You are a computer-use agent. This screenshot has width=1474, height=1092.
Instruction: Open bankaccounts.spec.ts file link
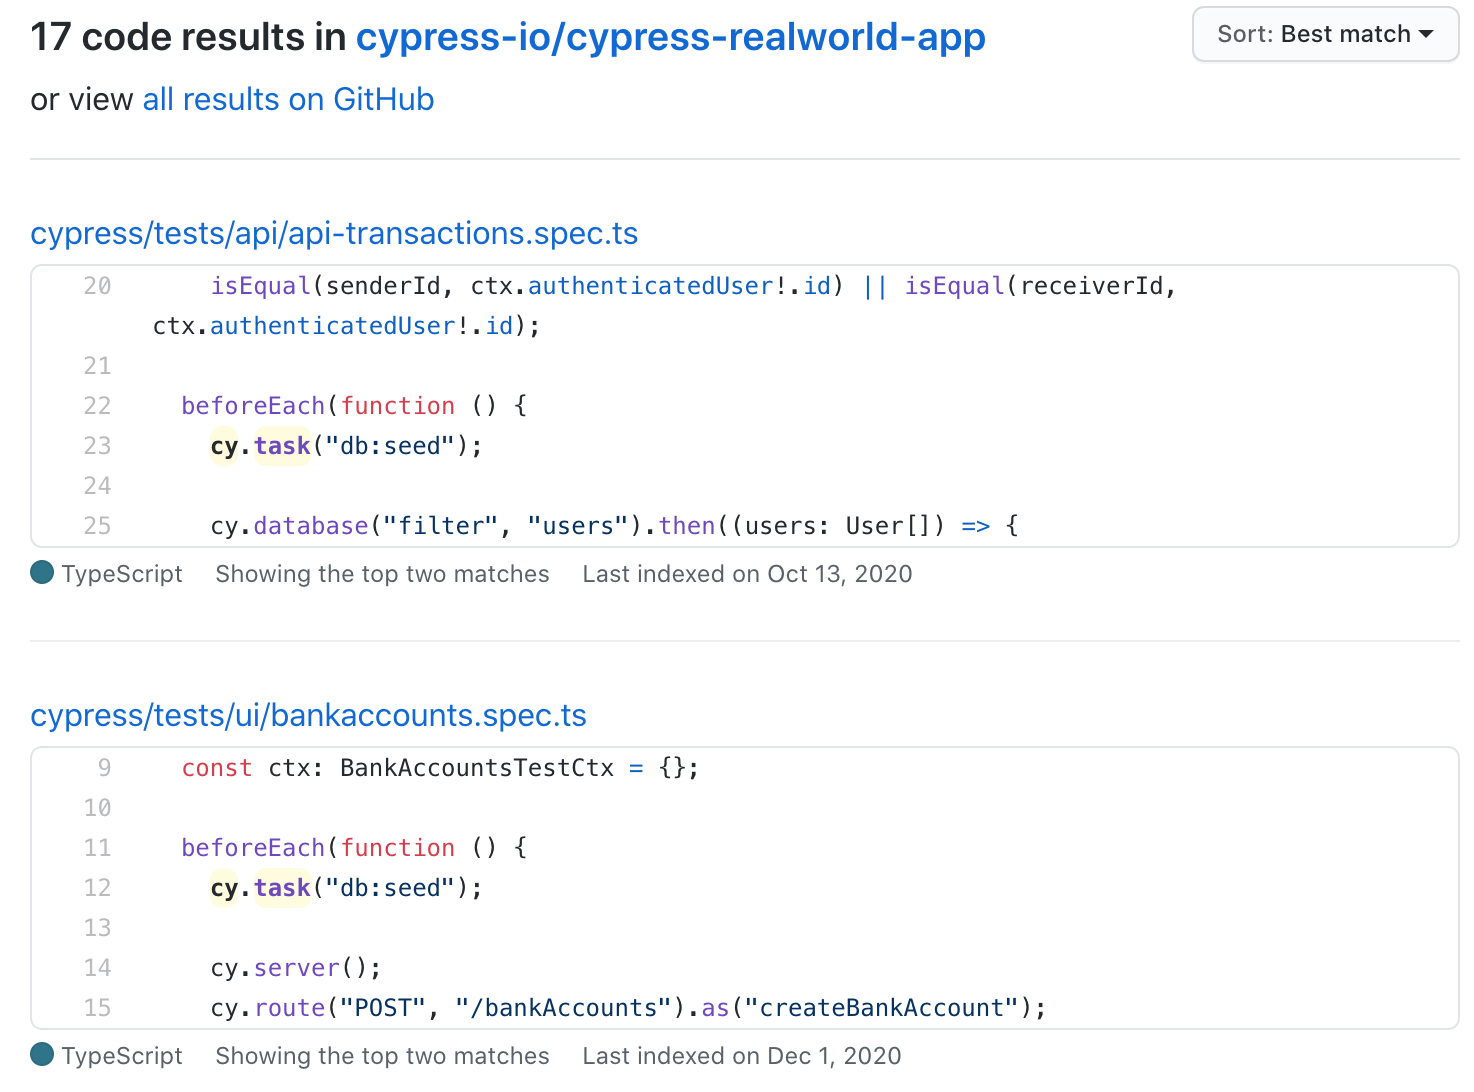(x=308, y=715)
